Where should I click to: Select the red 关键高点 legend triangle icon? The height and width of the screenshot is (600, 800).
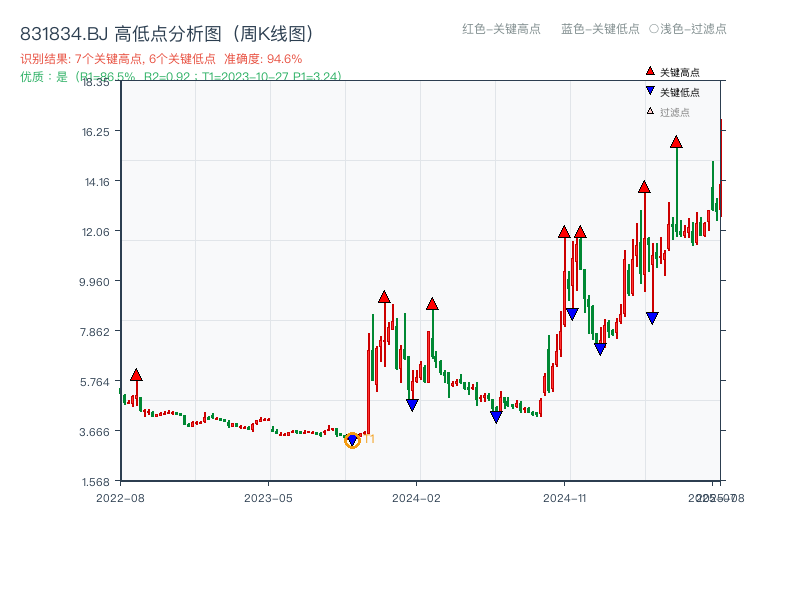click(x=650, y=71)
